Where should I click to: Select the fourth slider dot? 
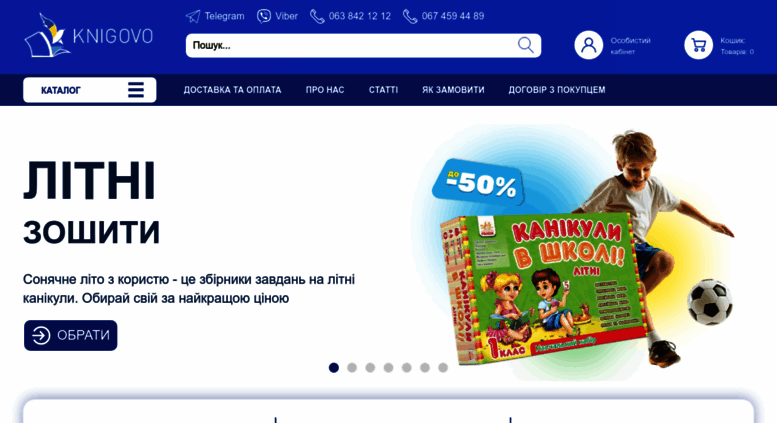388,368
